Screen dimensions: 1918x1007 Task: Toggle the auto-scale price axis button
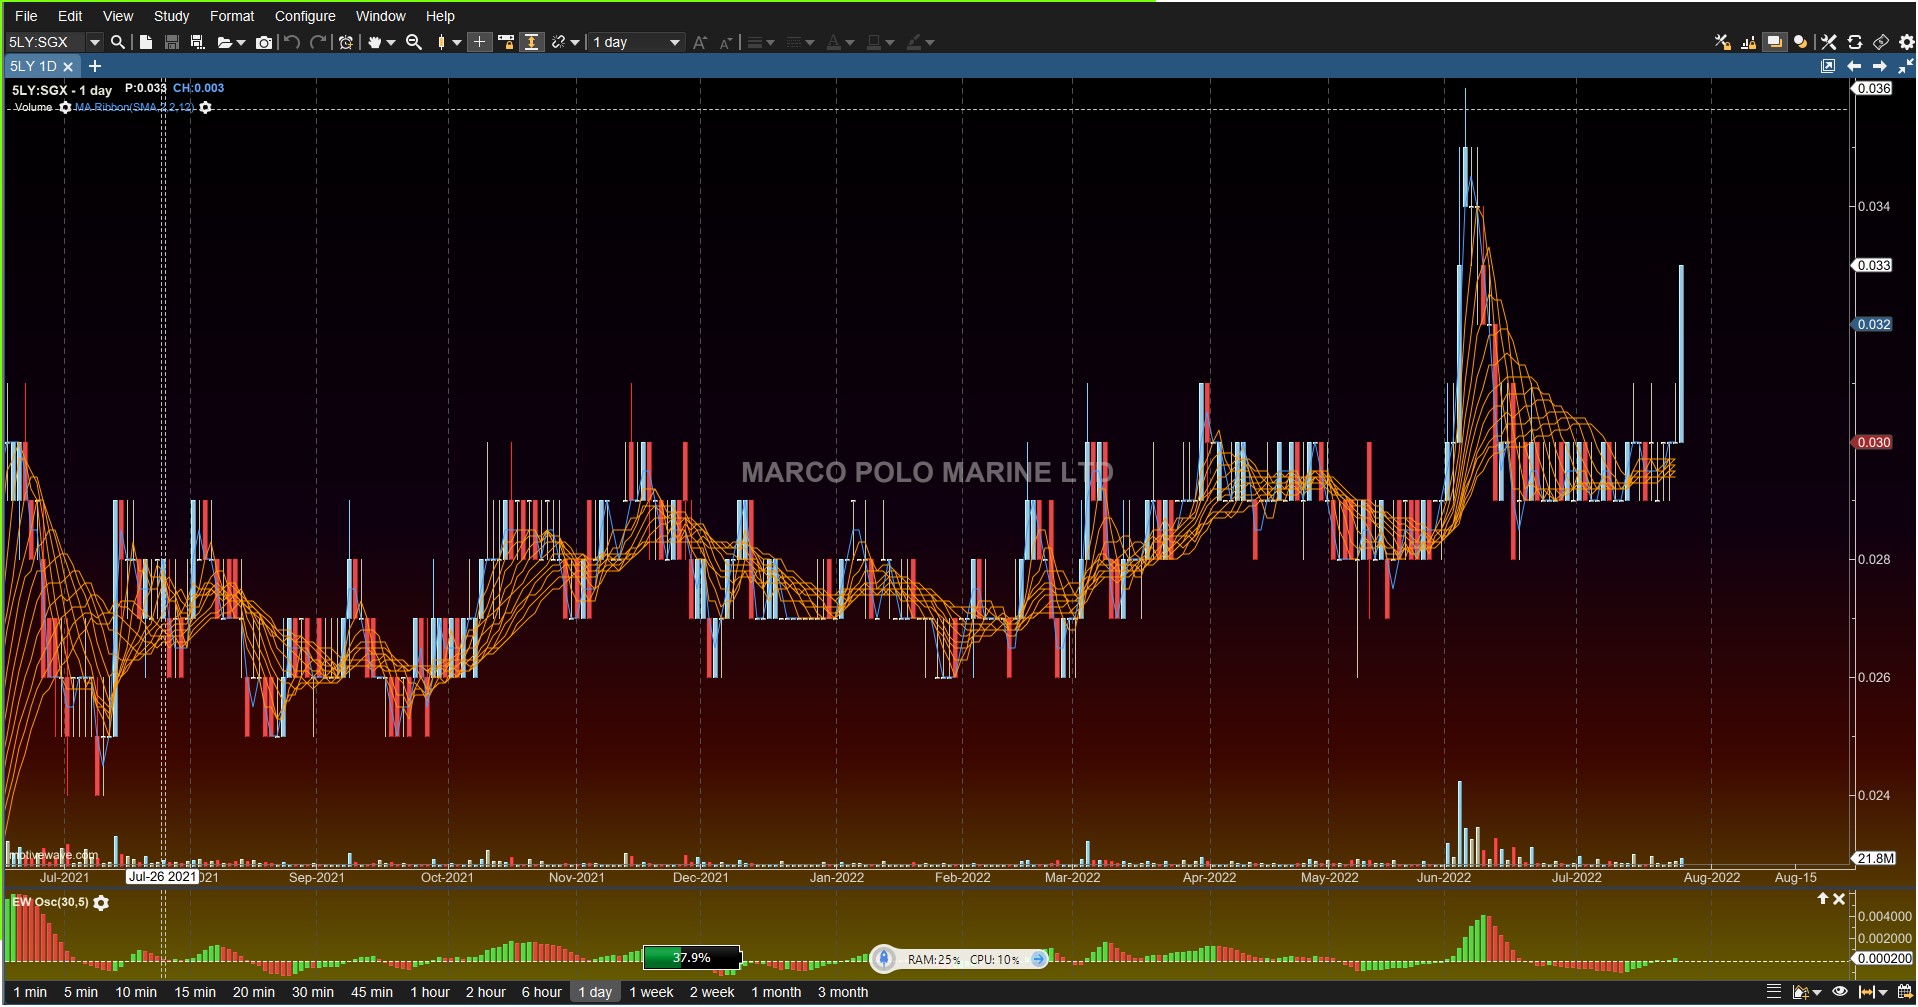pyautogui.click(x=532, y=42)
